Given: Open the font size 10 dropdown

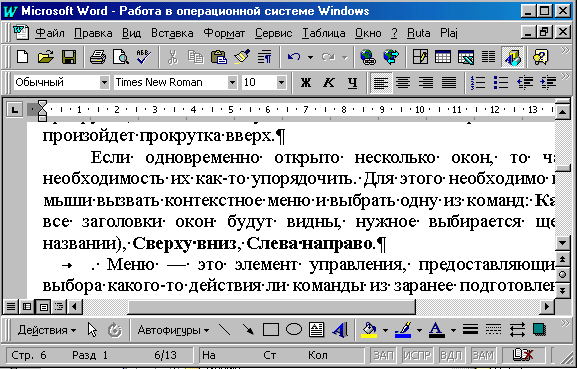Looking at the screenshot, I should (x=281, y=82).
